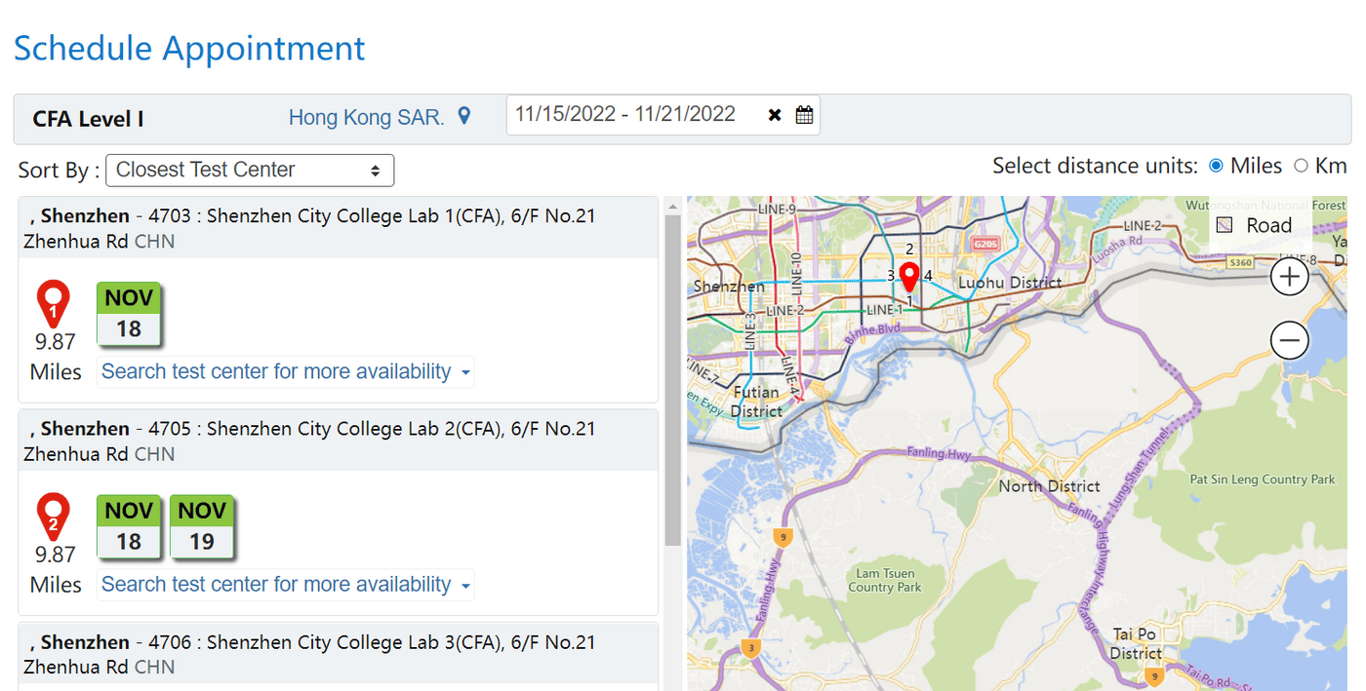Click Lam Tsuen Country Park on map

885,580
